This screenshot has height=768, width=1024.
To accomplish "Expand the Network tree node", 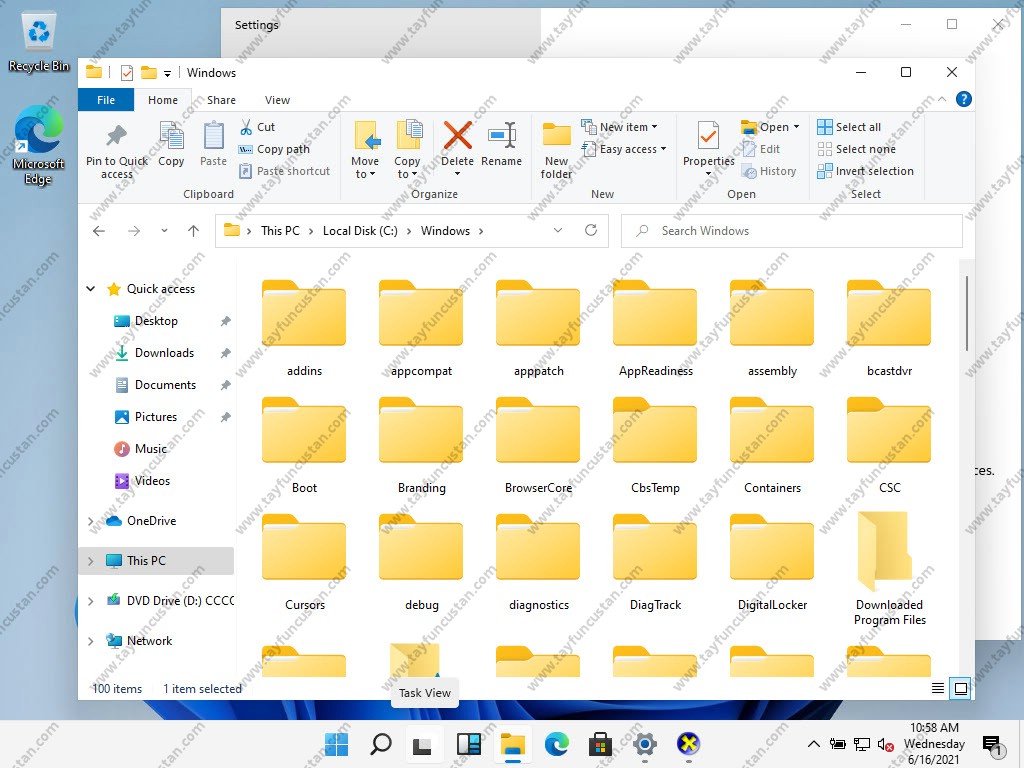I will (91, 641).
